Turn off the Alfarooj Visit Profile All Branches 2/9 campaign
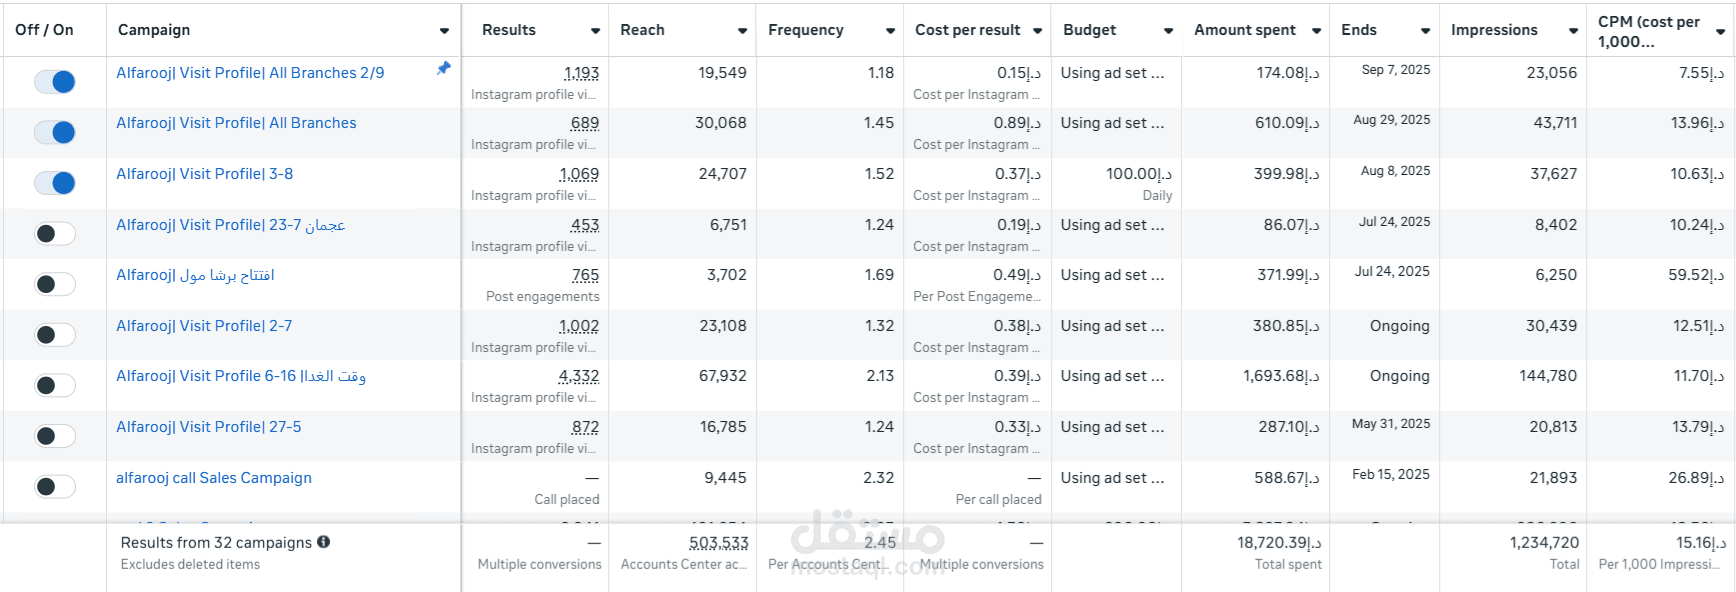The height and width of the screenshot is (592, 1736). (55, 82)
